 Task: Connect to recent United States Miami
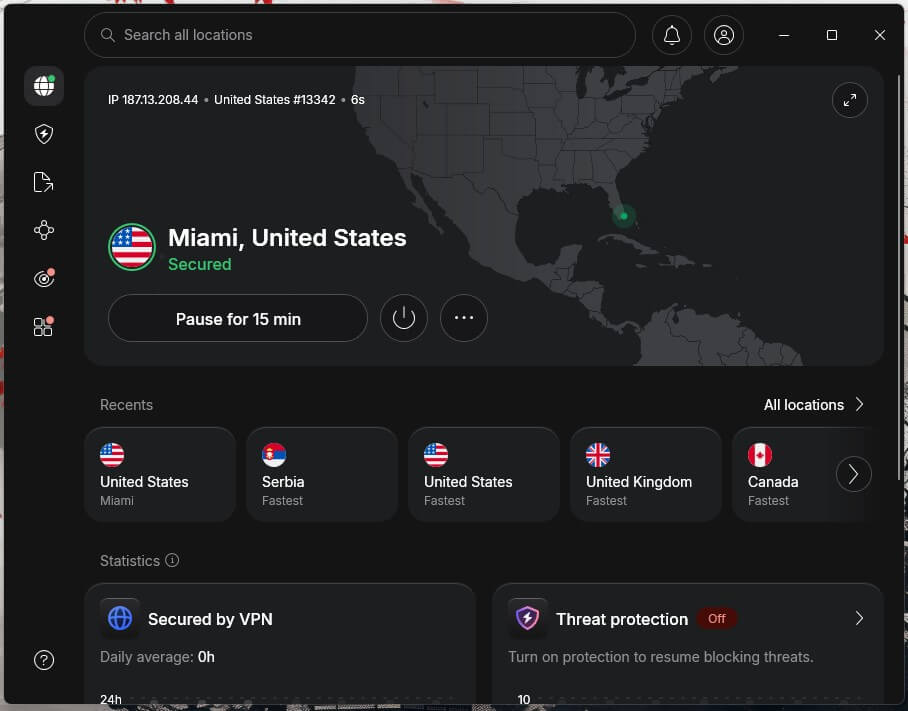(160, 474)
